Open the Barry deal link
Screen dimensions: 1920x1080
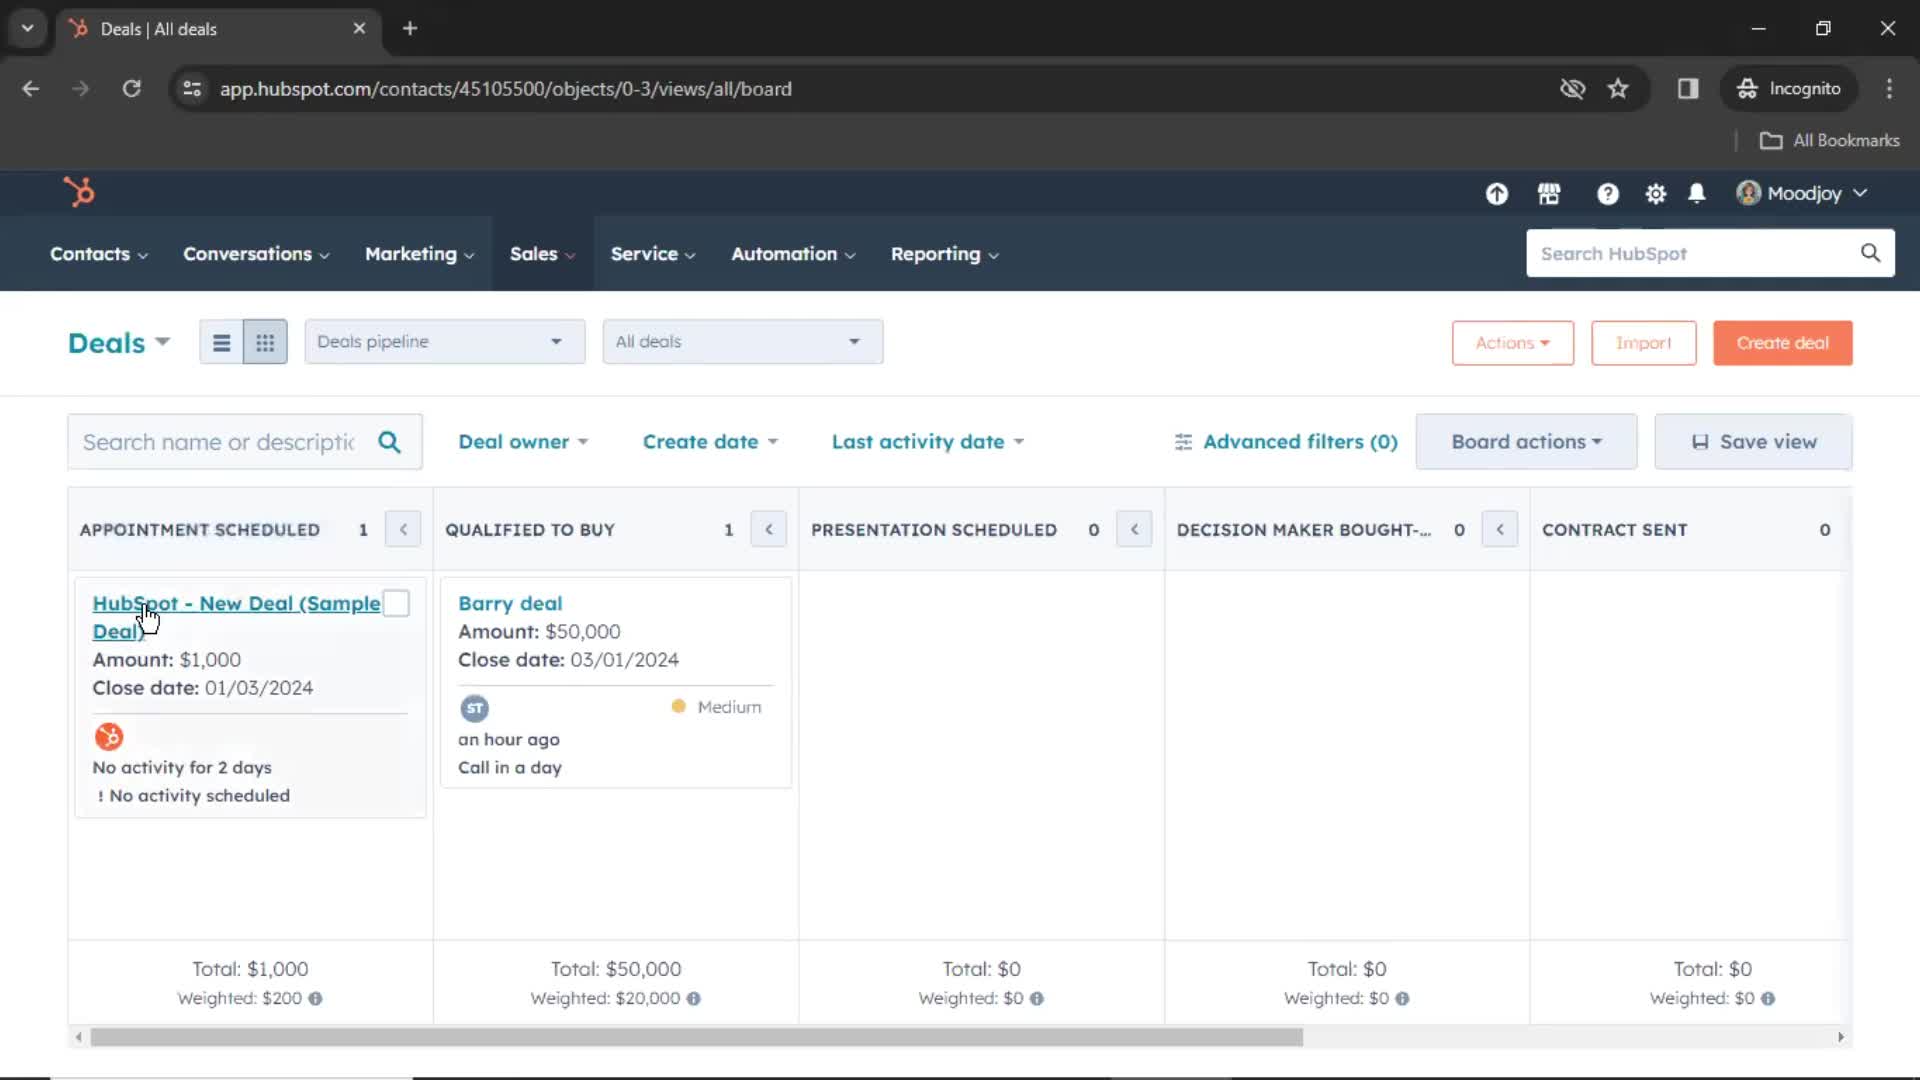[x=510, y=603]
